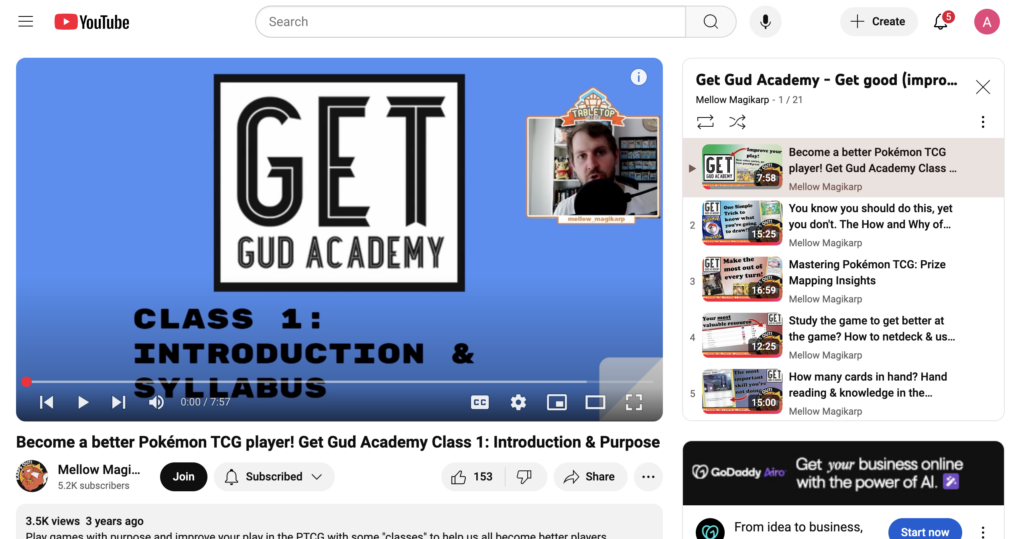Select playlist video Mastering Pokémon TCG: Prize Mapping
Viewport: 1024px width, 539px height.
tap(866, 273)
